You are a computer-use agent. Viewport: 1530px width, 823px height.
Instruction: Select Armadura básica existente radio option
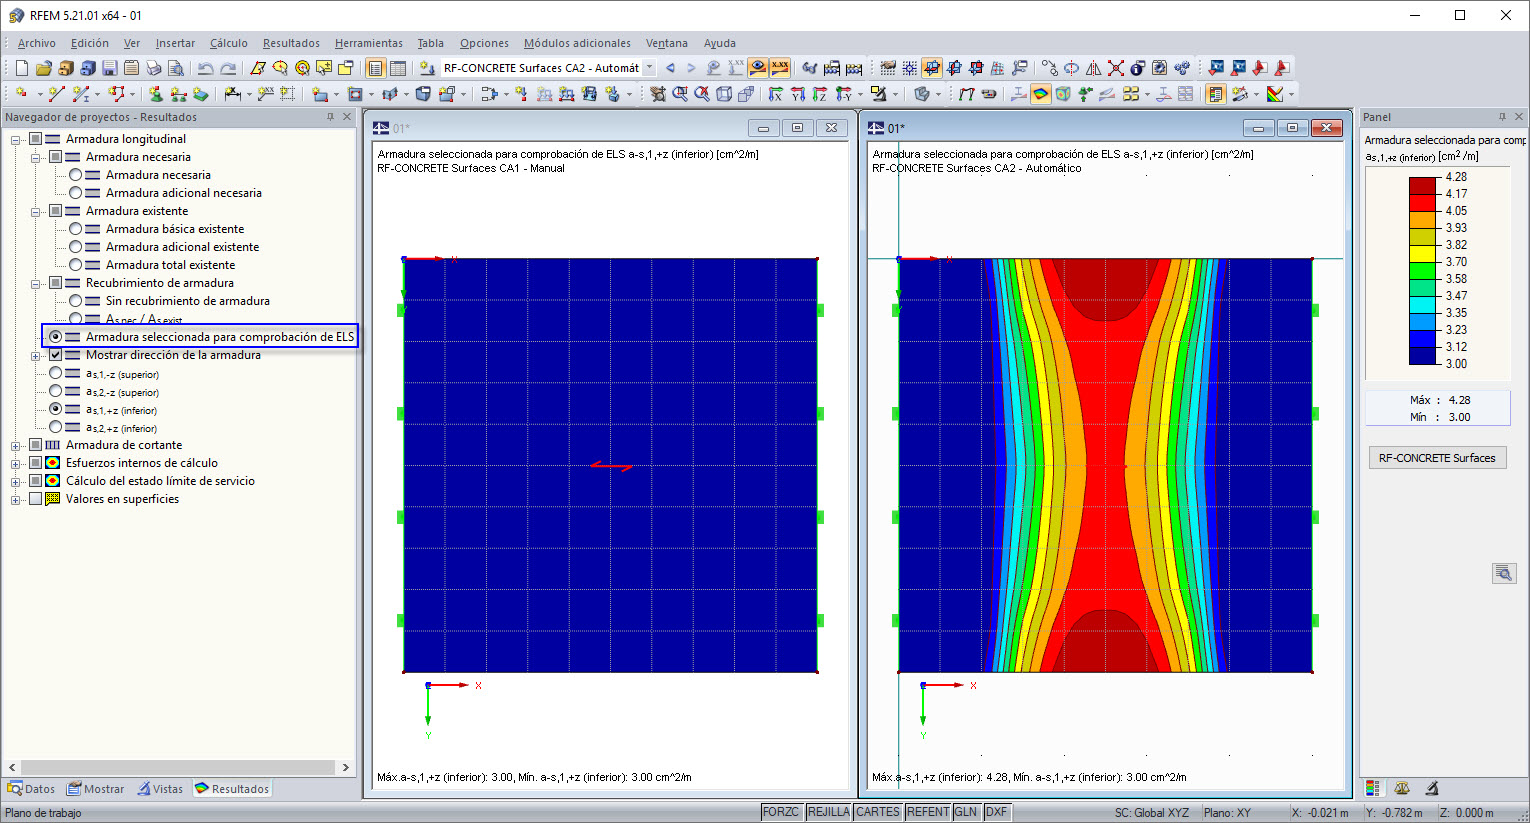pos(75,229)
